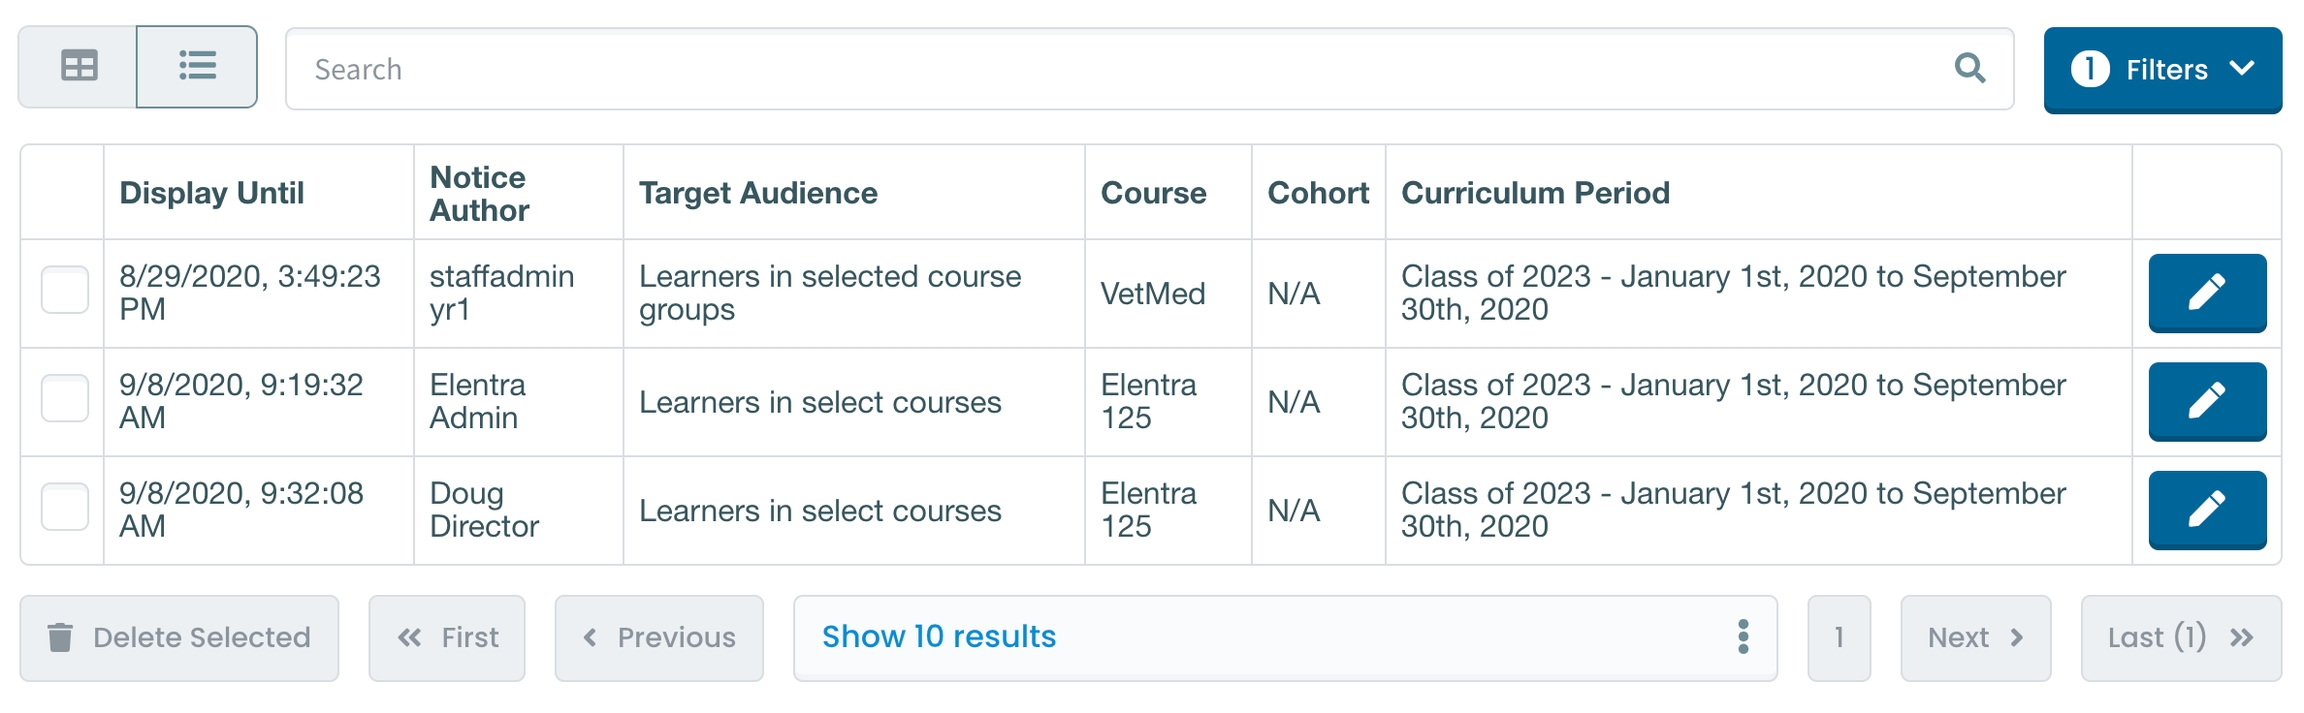The width and height of the screenshot is (2304, 713).
Task: Edit the staffadmin yr1 notice
Action: coord(2206,292)
